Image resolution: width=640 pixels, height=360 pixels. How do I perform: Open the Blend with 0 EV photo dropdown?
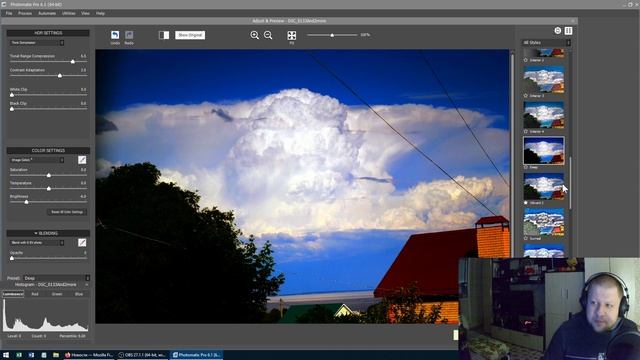coord(37,242)
